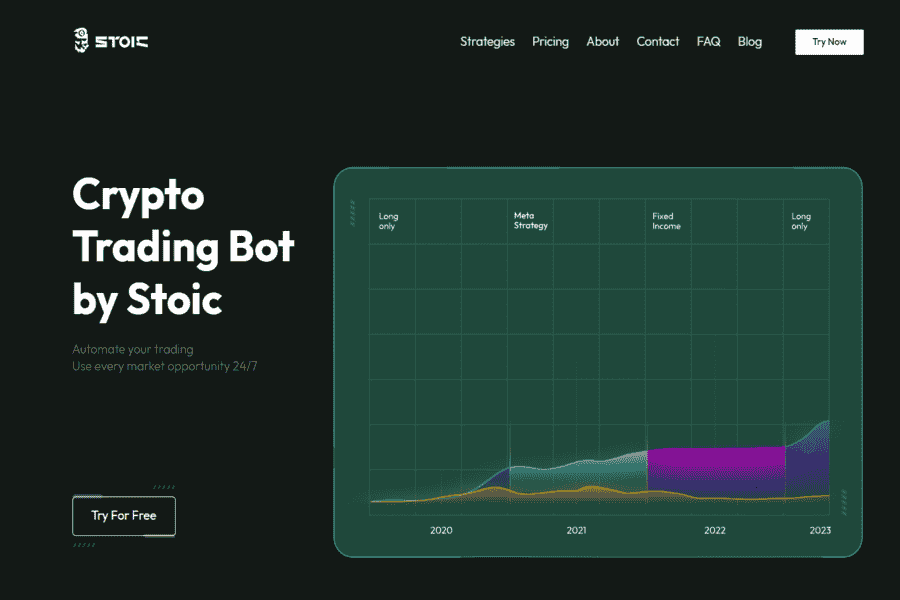Go to the Pricing menu item
This screenshot has height=600, width=900.
pyautogui.click(x=550, y=42)
